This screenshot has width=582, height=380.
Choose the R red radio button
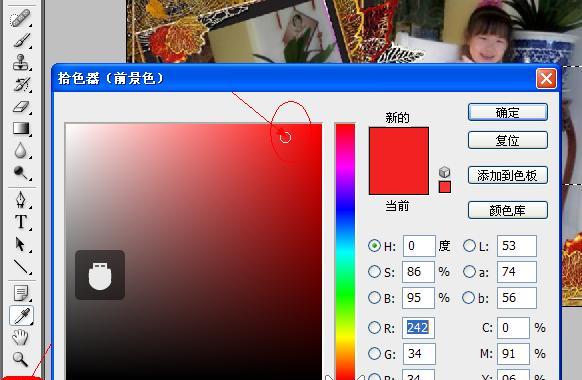tap(374, 327)
